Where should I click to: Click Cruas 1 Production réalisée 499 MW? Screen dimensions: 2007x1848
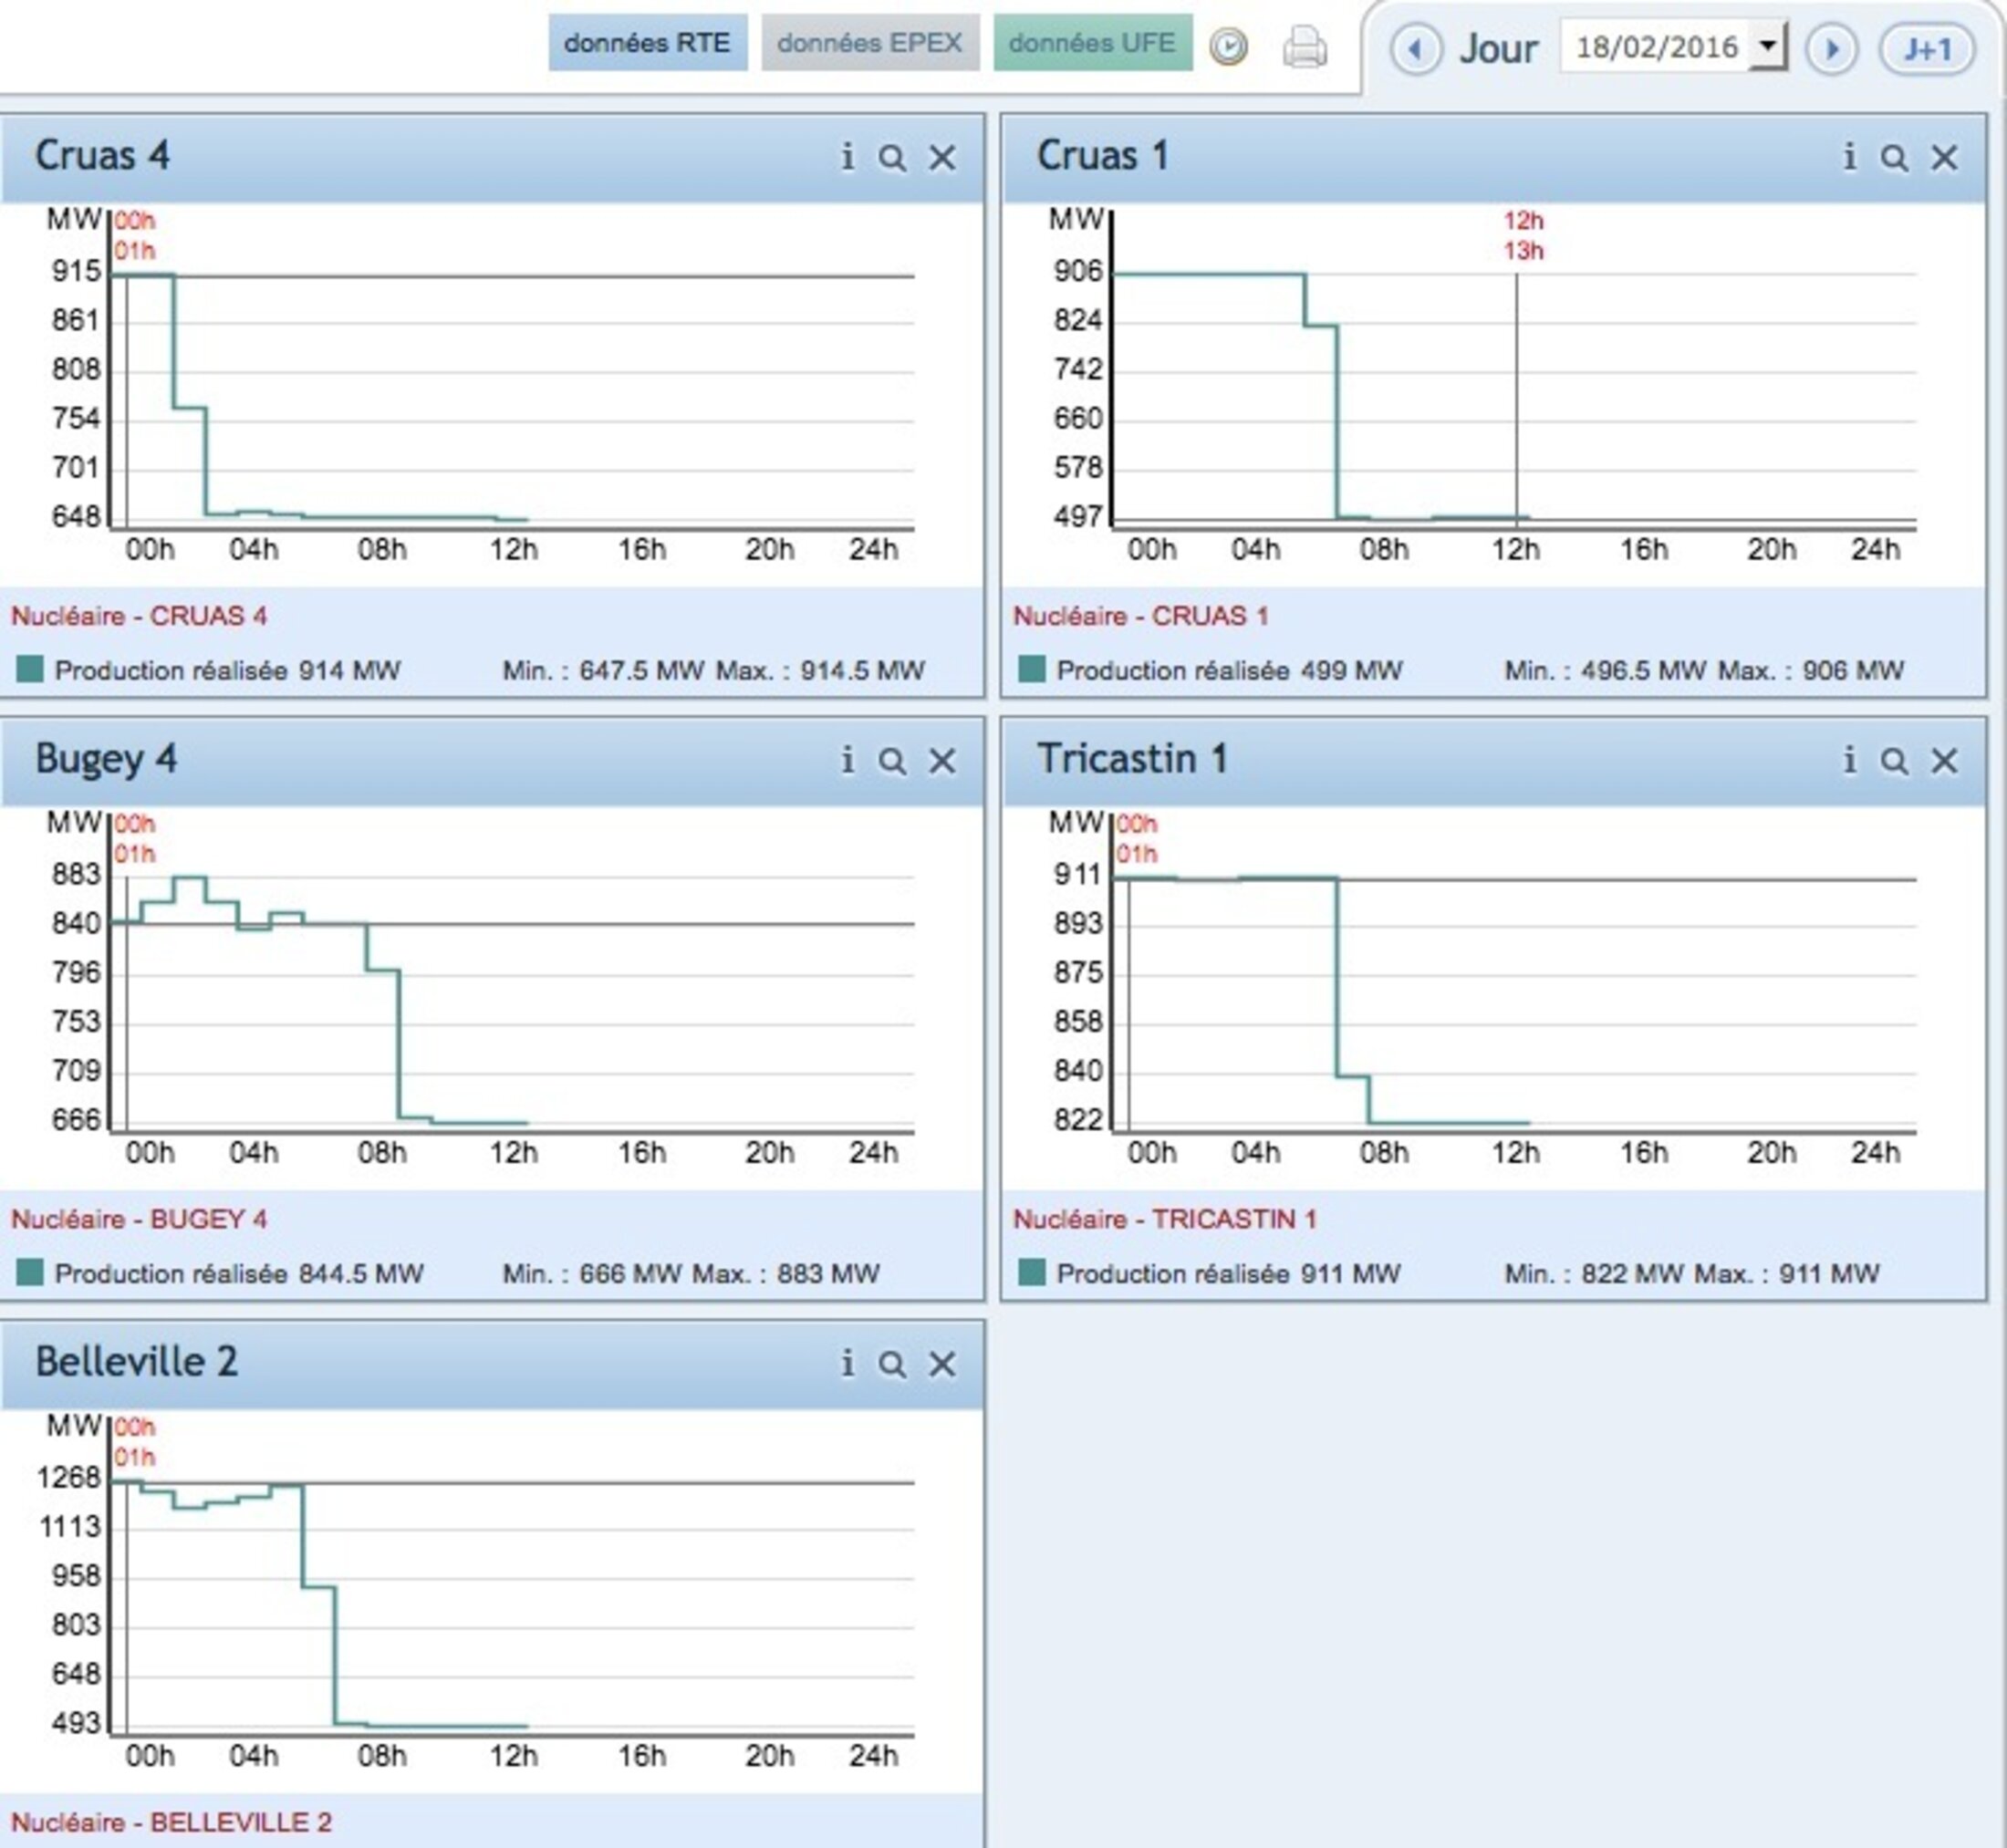point(1229,670)
